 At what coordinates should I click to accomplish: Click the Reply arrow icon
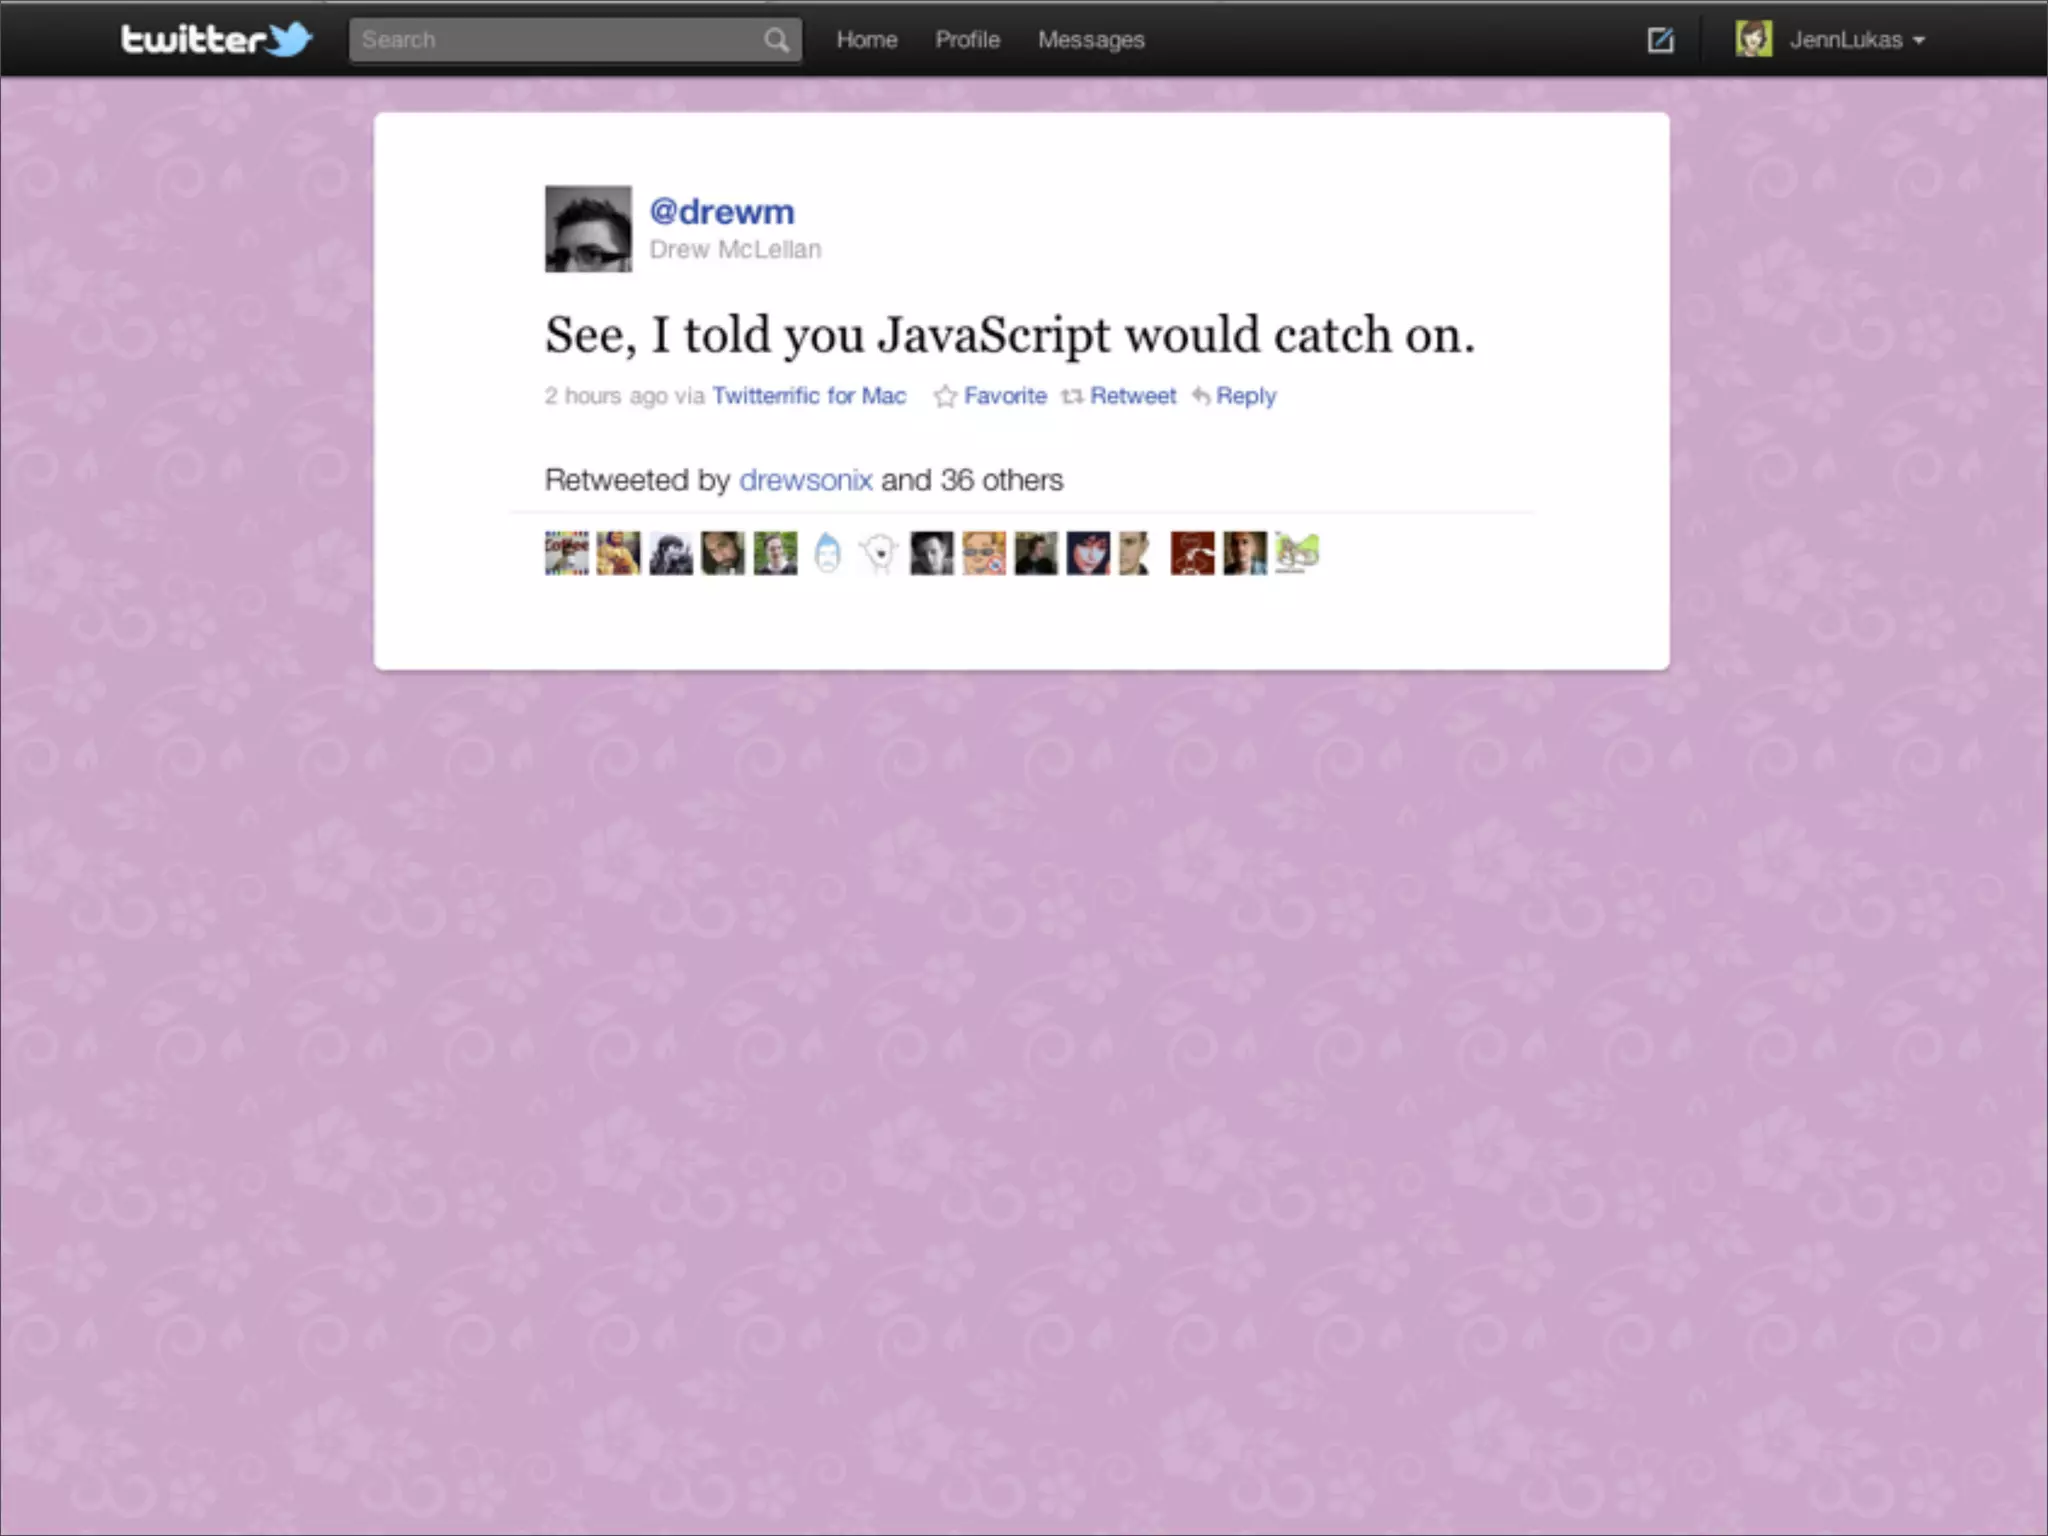point(1201,397)
